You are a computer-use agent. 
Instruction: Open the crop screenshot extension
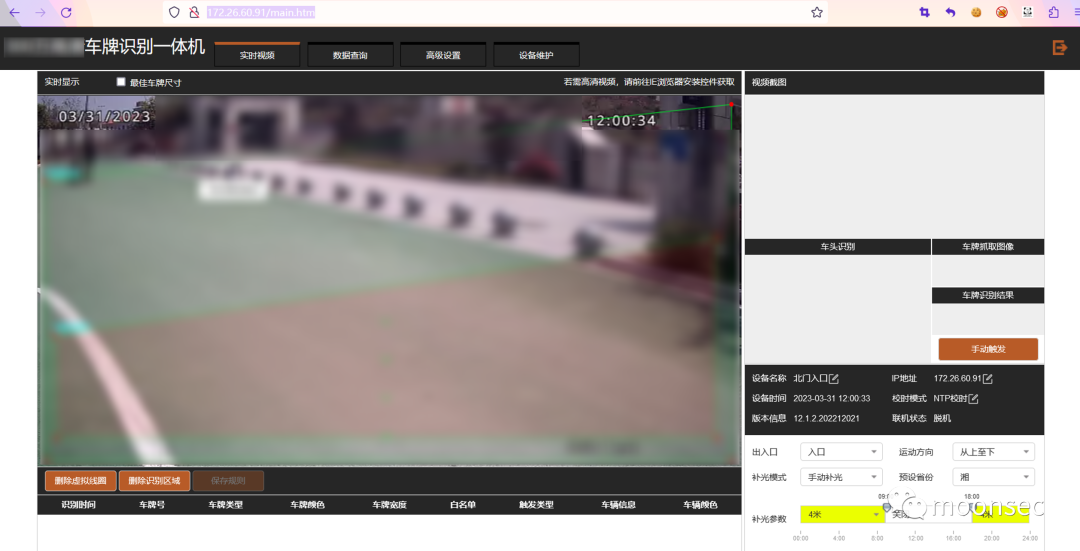click(924, 12)
